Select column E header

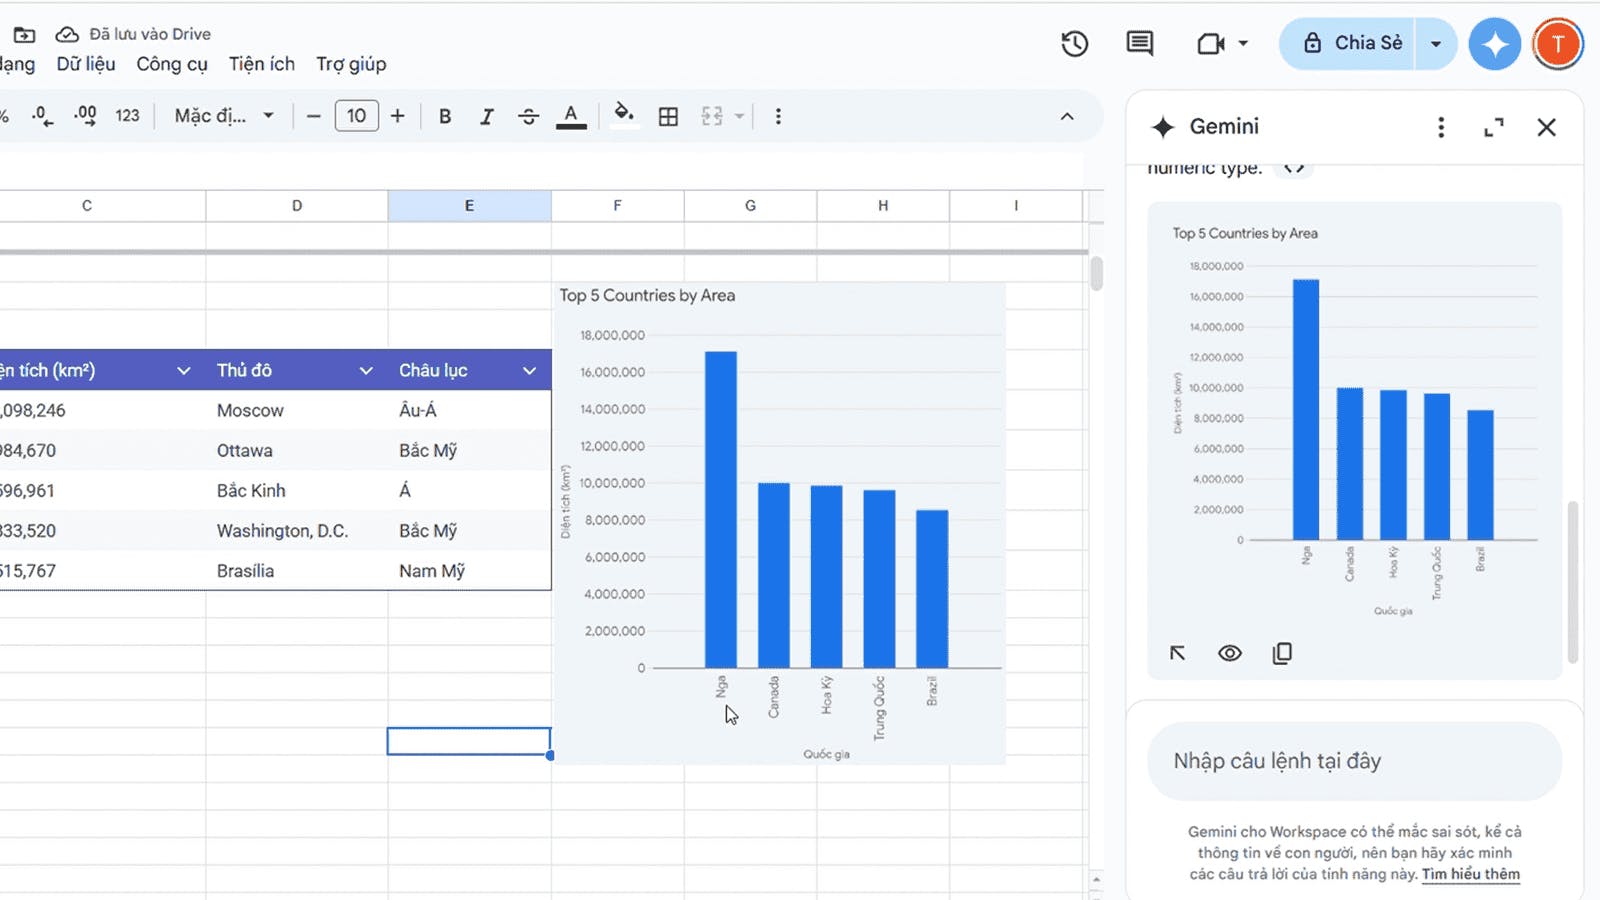[x=469, y=205]
